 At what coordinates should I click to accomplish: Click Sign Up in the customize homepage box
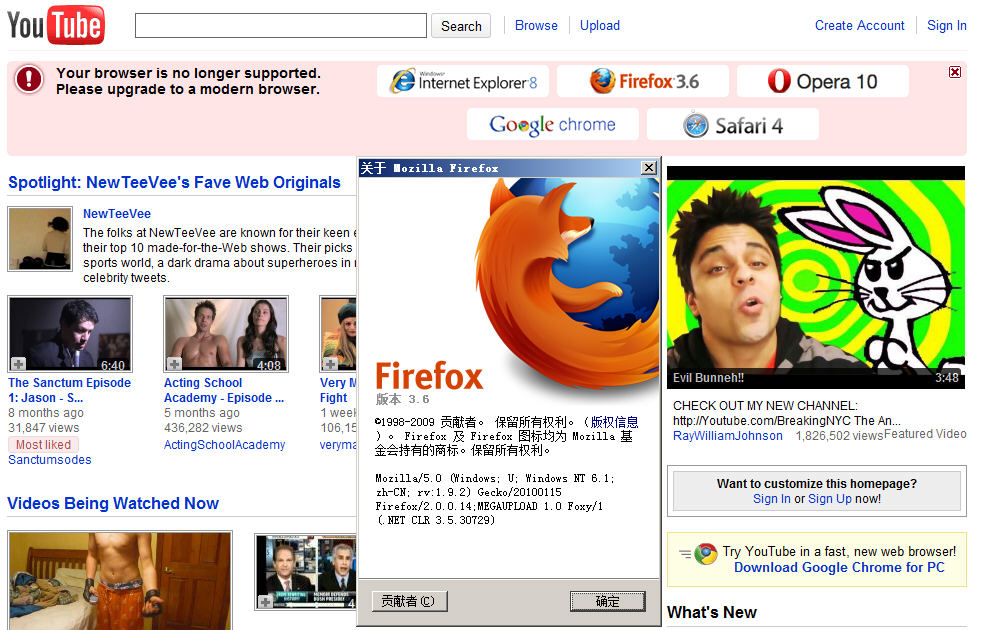coord(830,499)
